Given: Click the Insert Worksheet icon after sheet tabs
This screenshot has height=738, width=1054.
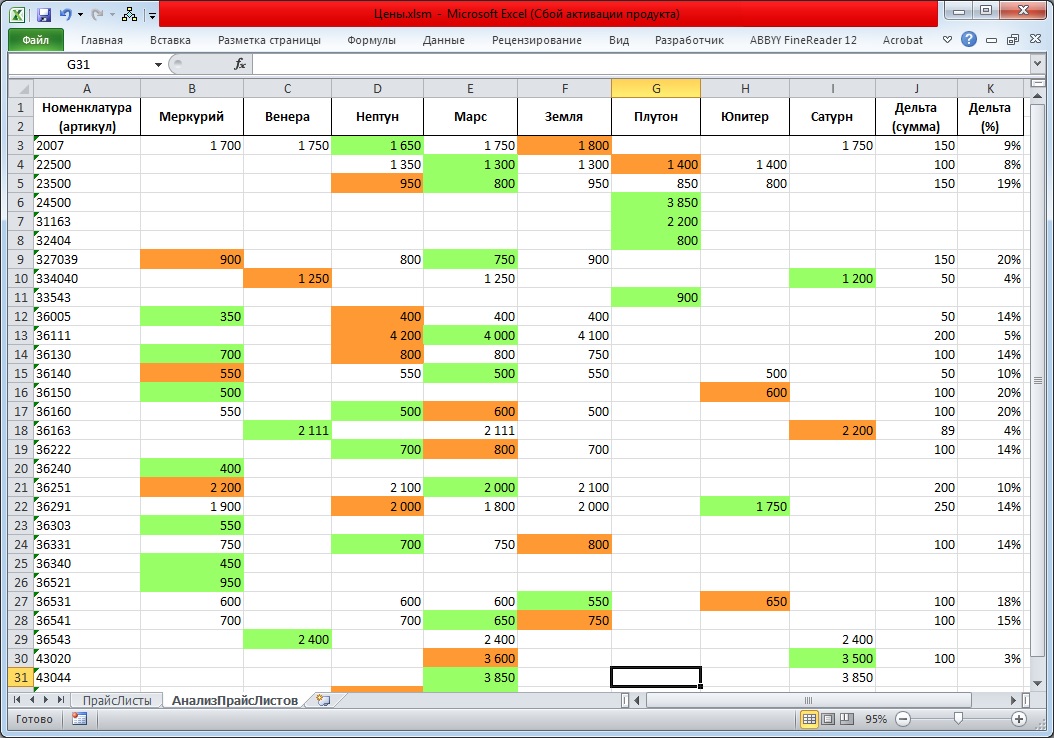Looking at the screenshot, I should pos(323,700).
